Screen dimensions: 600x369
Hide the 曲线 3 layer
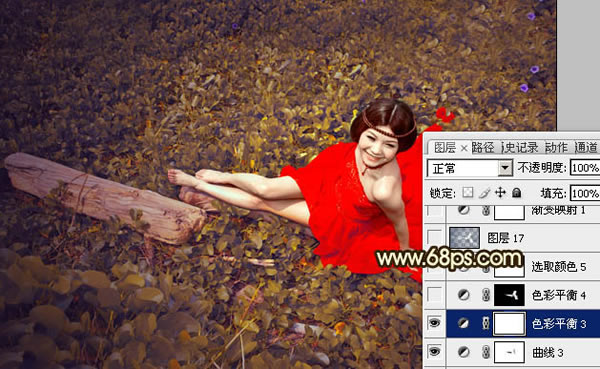434,352
